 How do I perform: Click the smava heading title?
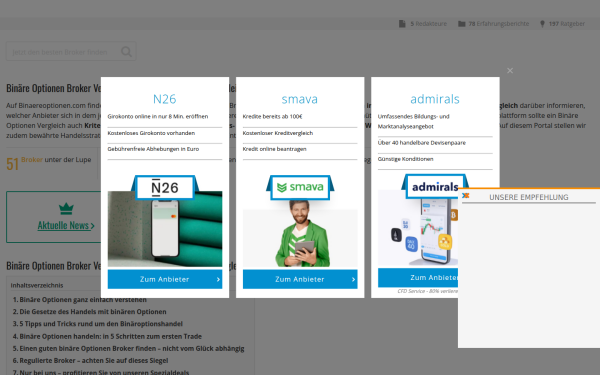coord(300,99)
